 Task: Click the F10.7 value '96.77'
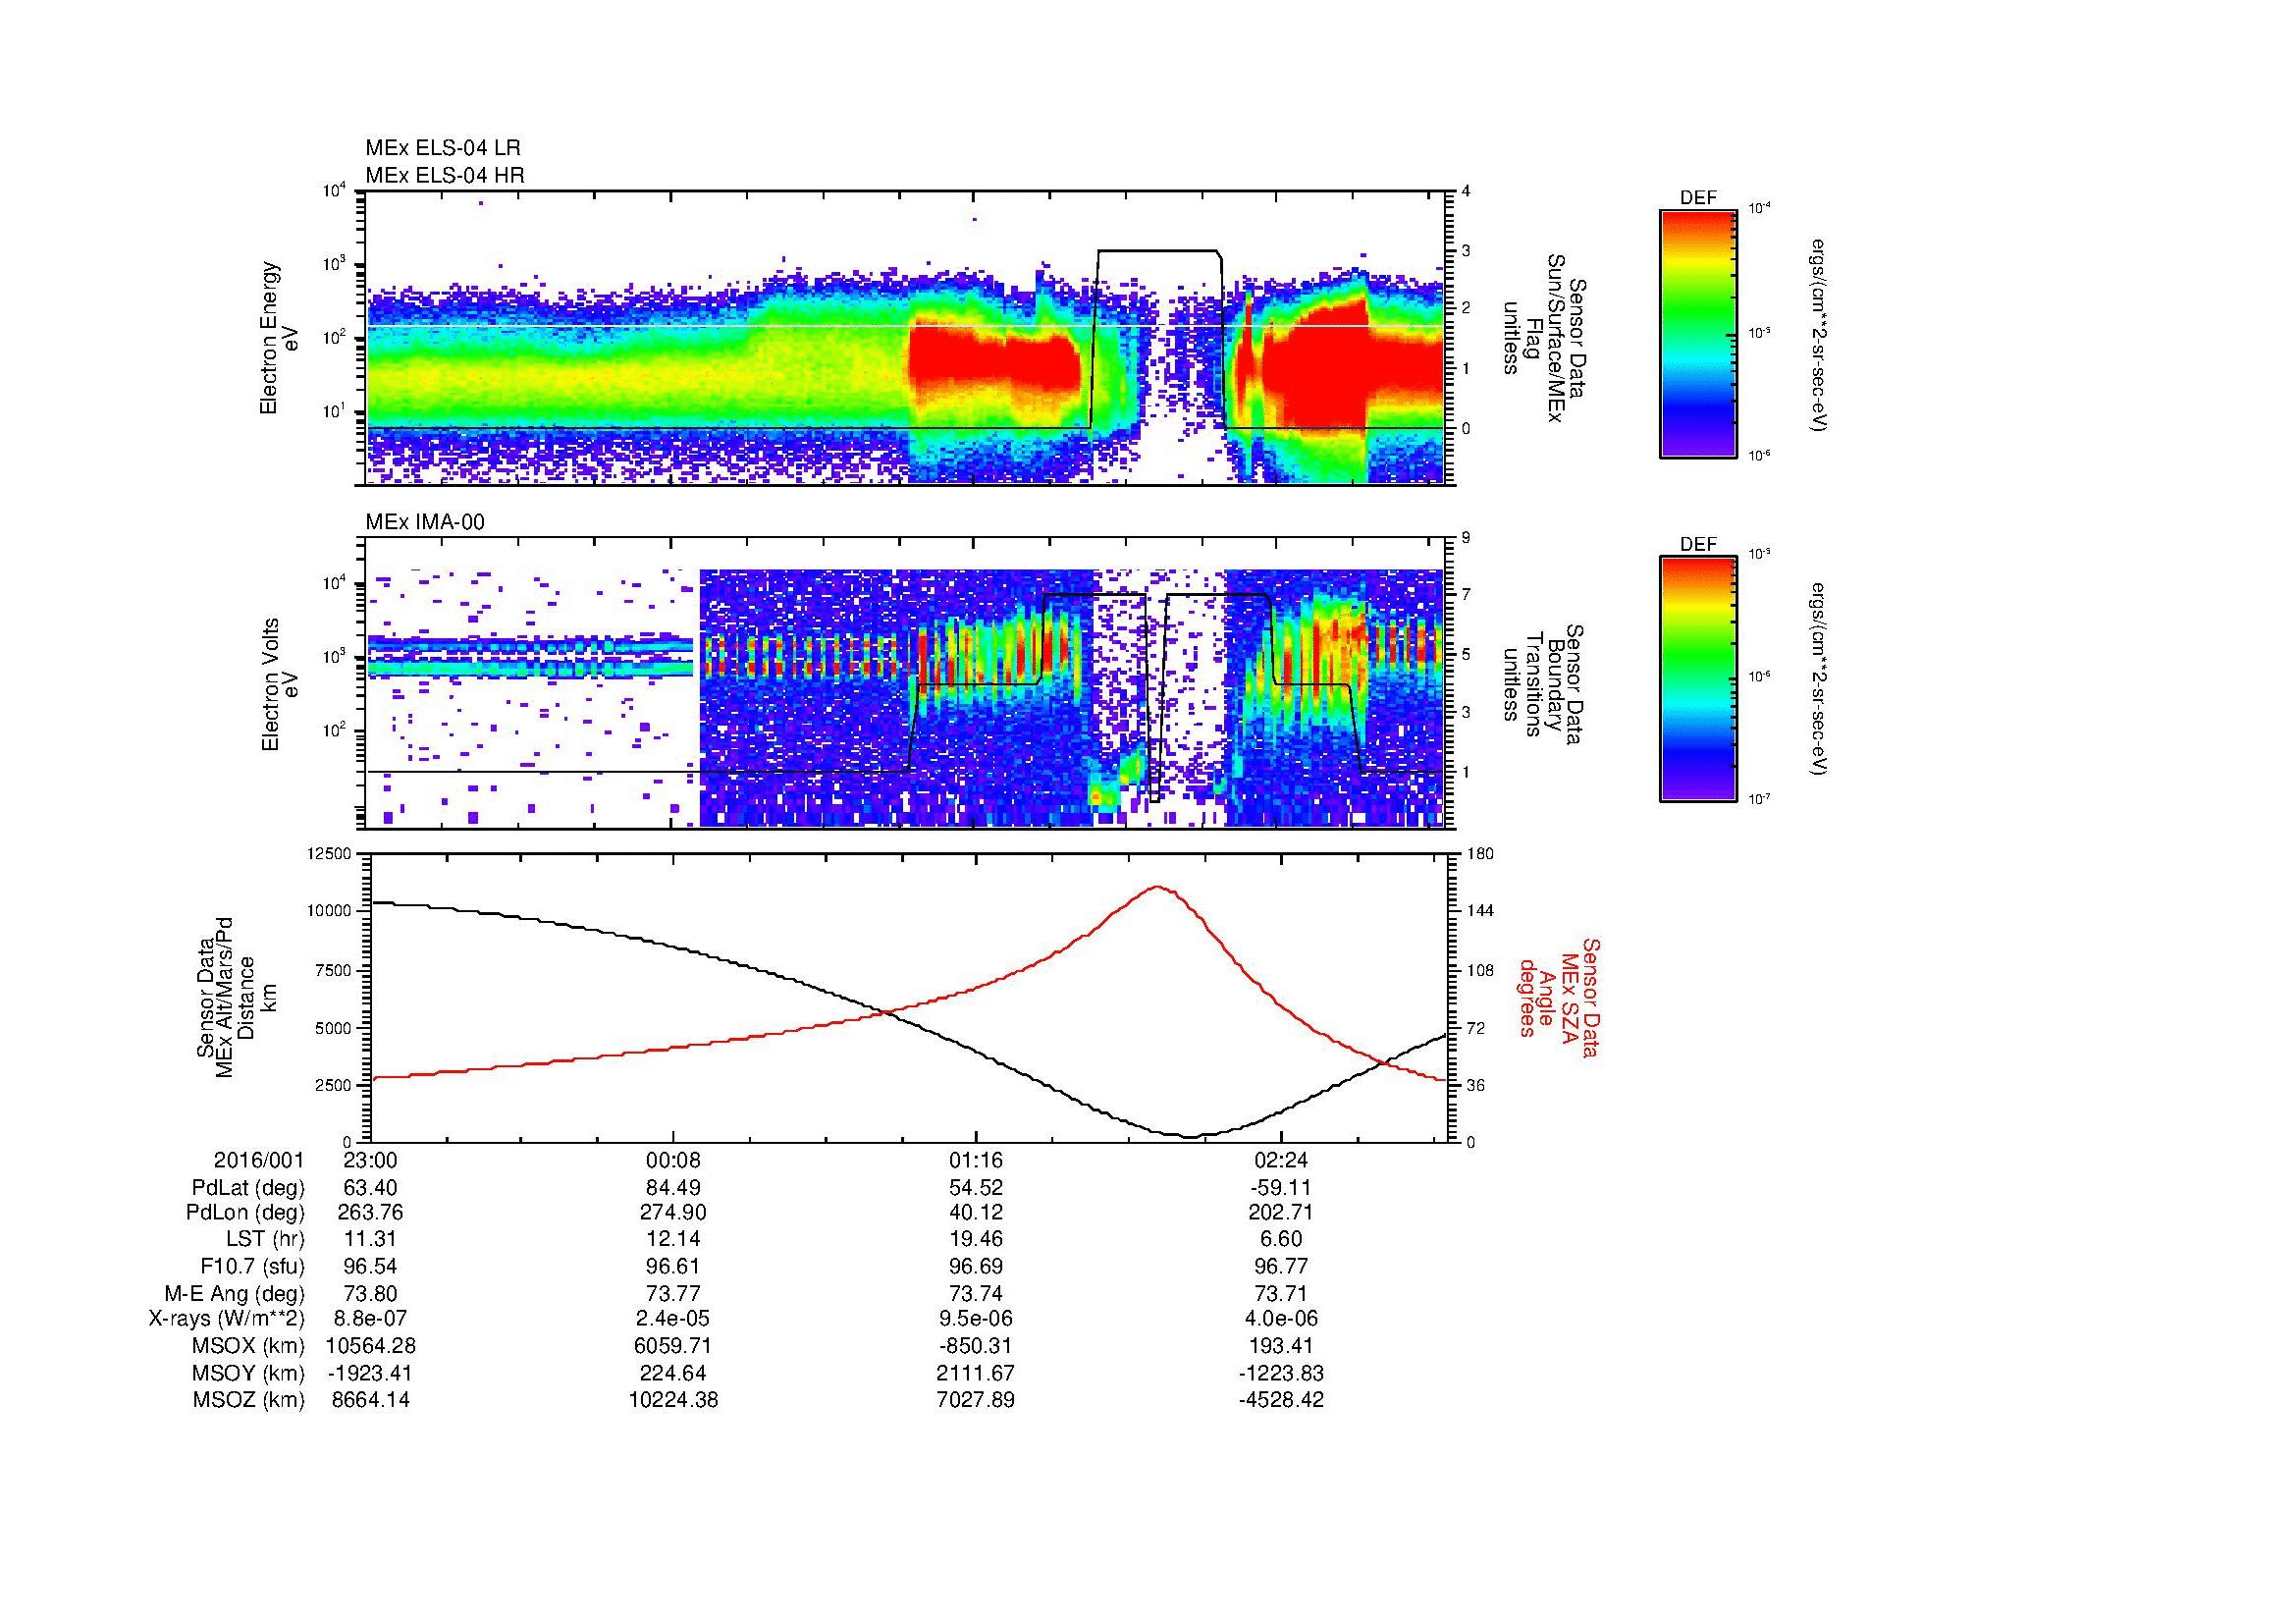[x=1281, y=1267]
